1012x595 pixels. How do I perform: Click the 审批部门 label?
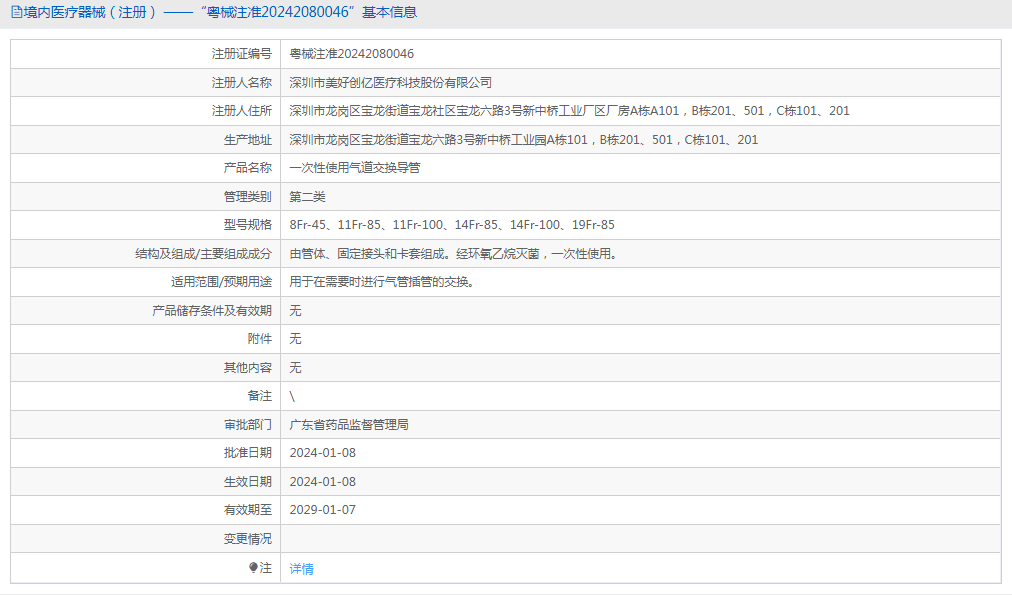point(247,425)
